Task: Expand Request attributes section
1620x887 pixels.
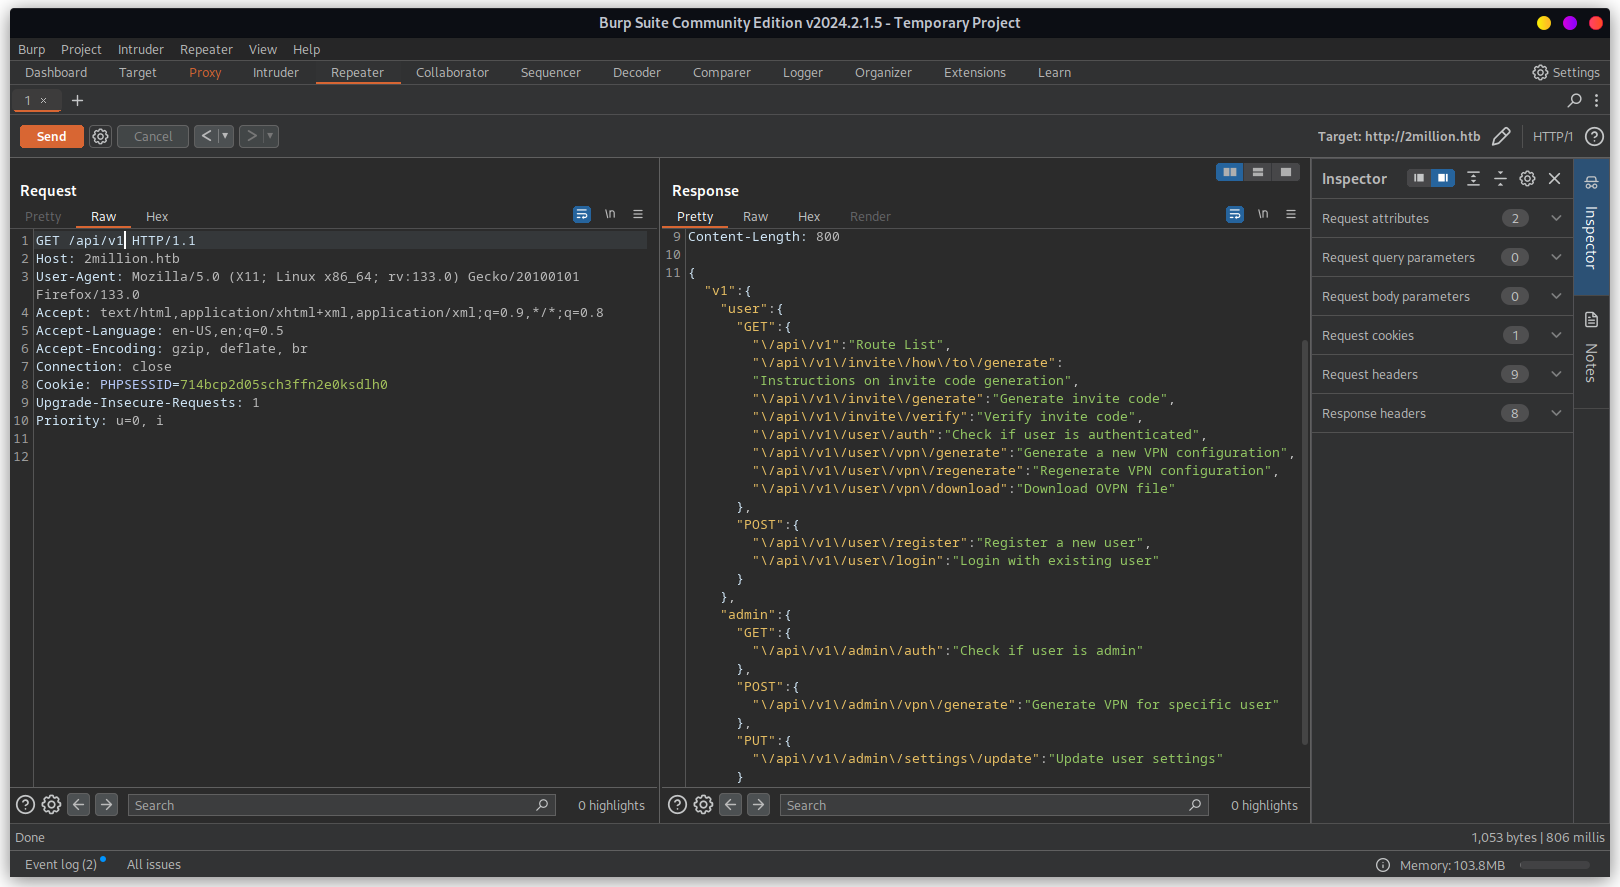Action: (1442, 218)
